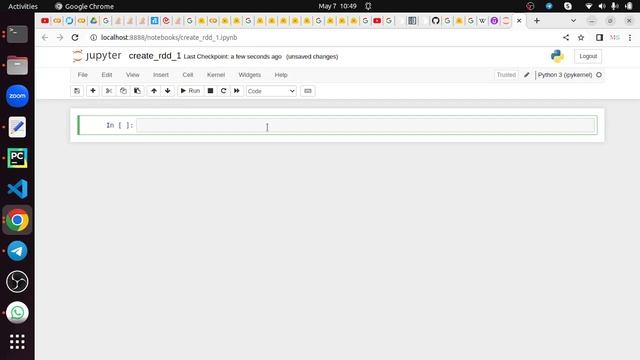
Task: Switch to the first YouTube tab
Action: pos(45,20)
